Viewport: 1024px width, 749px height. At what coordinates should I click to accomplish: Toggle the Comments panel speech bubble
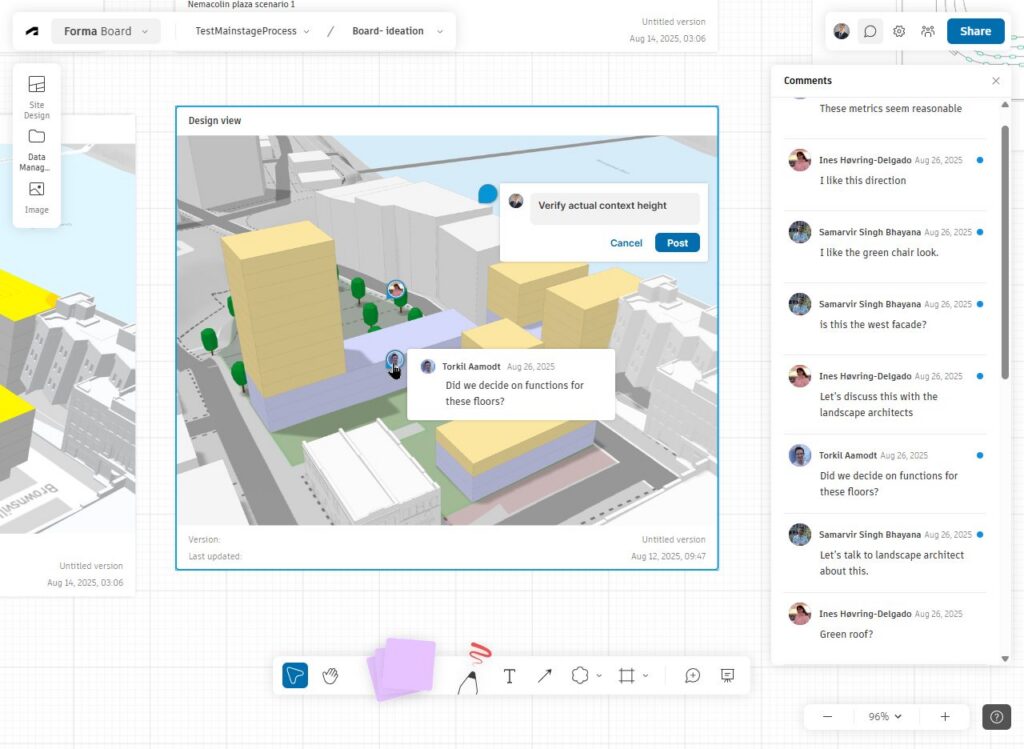point(870,31)
